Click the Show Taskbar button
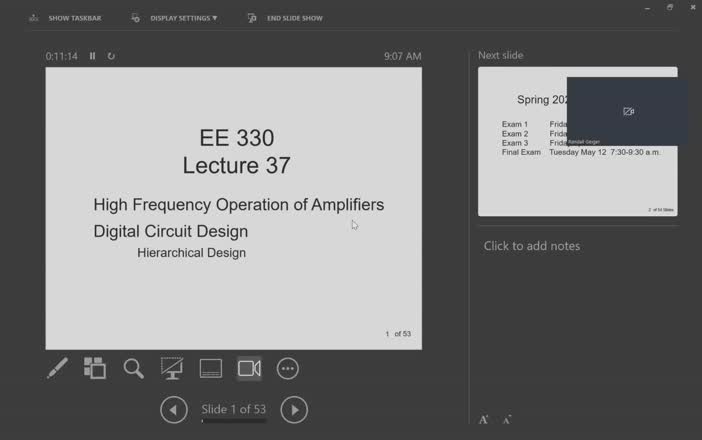Viewport: 702px width, 440px height. click(x=65, y=18)
